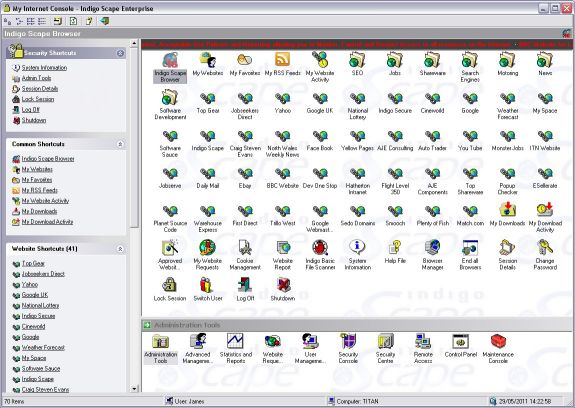Viewport: 575px width, 408px height.
Task: Click My Download Activity sidebar link
Action: [47, 222]
